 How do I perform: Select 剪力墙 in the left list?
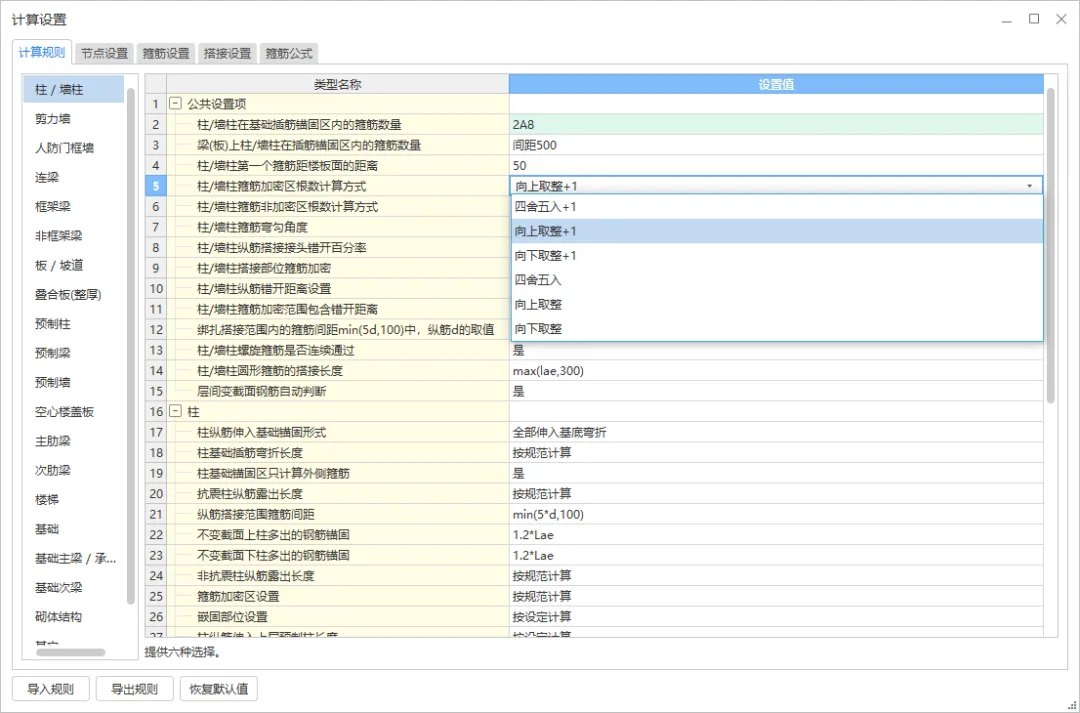tap(52, 119)
